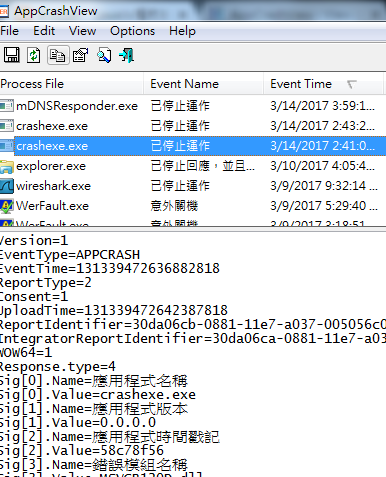Click explorer.exe's 已停止回應 event name cell
Image resolution: width=386 pixels, height=477 pixels.
203,166
